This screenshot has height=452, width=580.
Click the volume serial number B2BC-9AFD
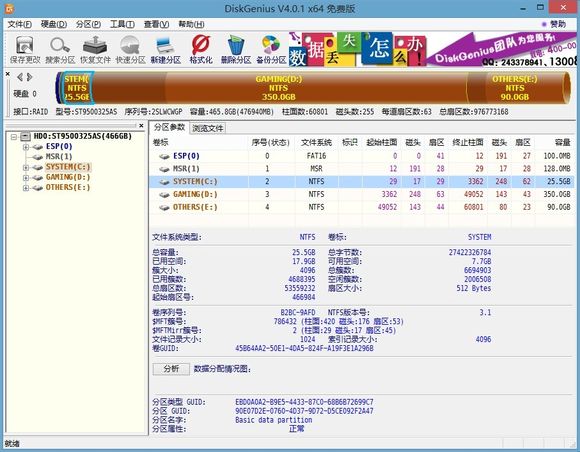click(x=297, y=313)
